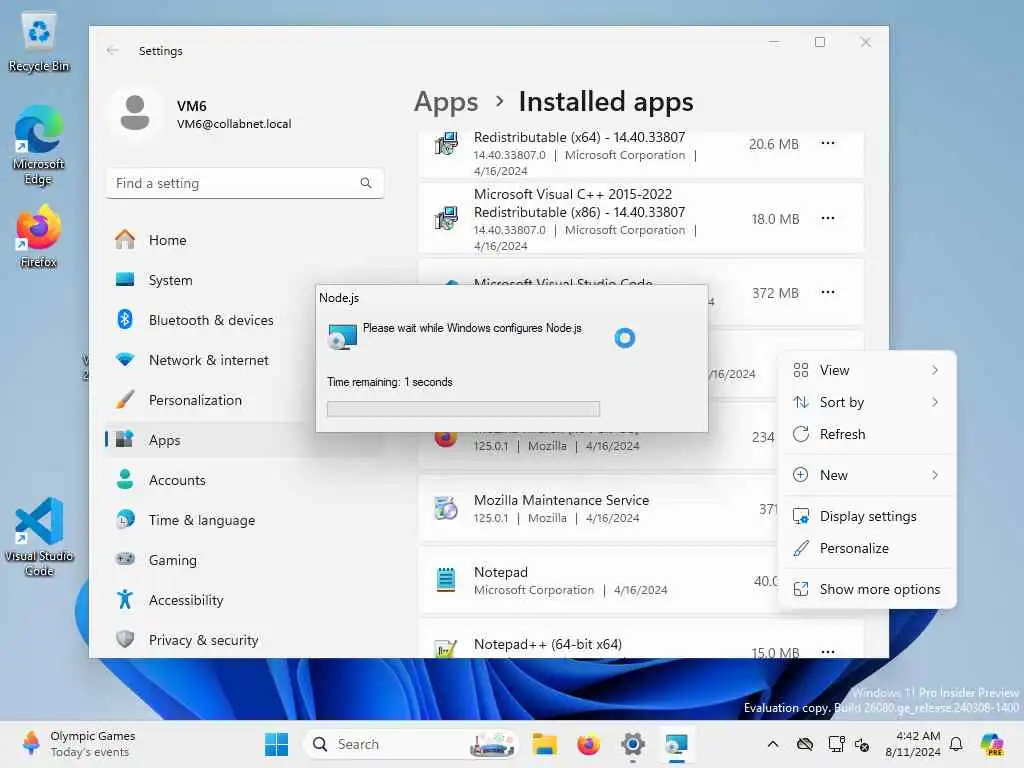Click 'Time remaining: 1 seconds' text
Image resolution: width=1024 pixels, height=768 pixels.
click(390, 382)
